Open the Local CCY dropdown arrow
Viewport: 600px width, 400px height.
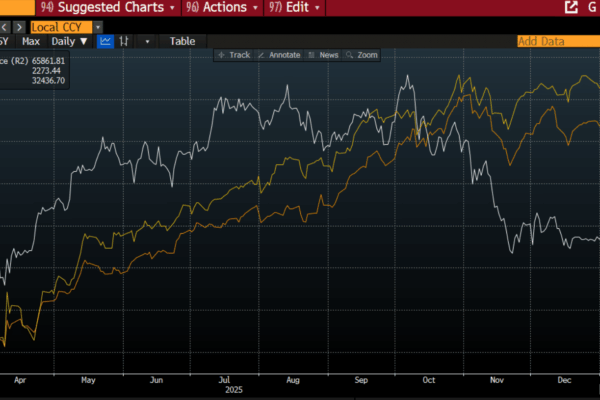(98, 27)
